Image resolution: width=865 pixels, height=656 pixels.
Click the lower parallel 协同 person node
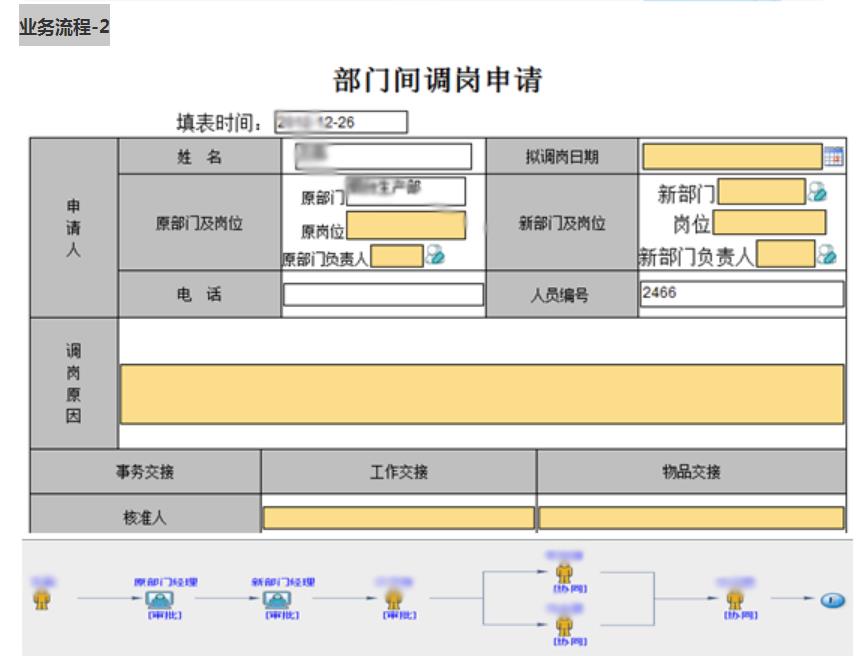click(x=564, y=625)
